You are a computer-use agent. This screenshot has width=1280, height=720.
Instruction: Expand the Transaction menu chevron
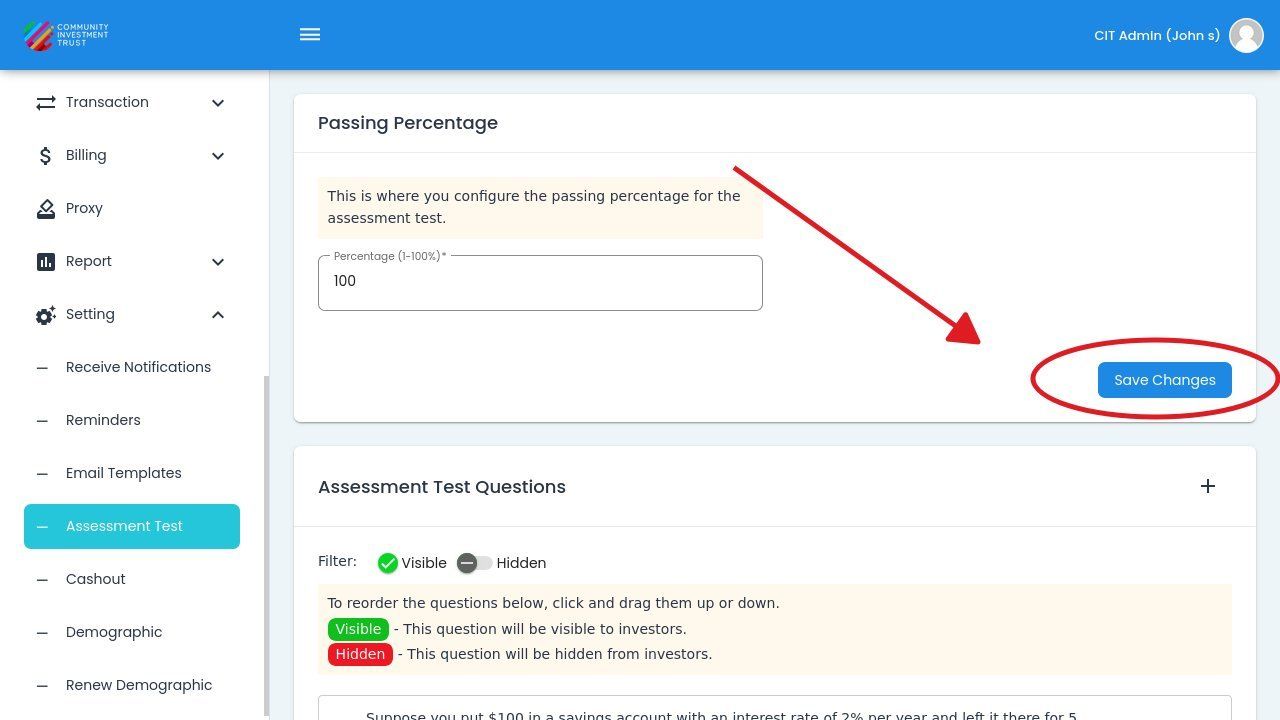[x=218, y=103]
